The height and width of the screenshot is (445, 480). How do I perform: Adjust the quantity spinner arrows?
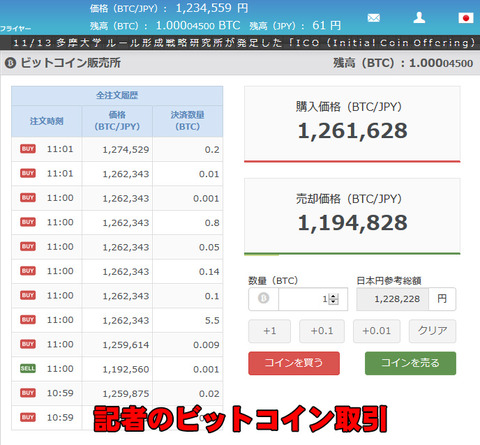tap(334, 299)
